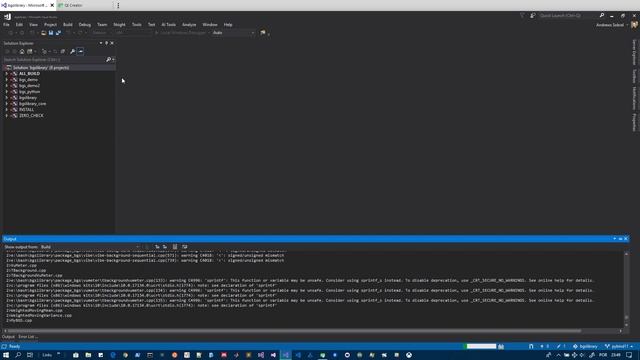
Task: Toggle the Preview Selected Items button
Action: pos(80,51)
